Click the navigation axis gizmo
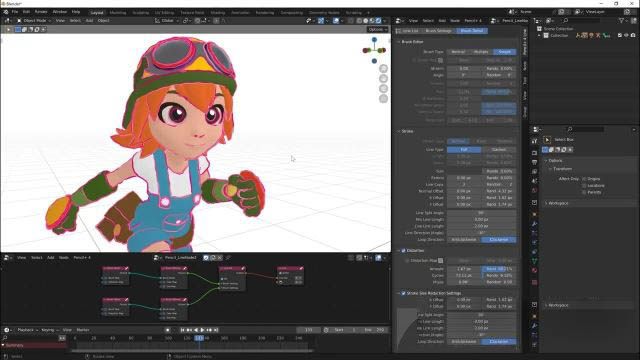 374,50
